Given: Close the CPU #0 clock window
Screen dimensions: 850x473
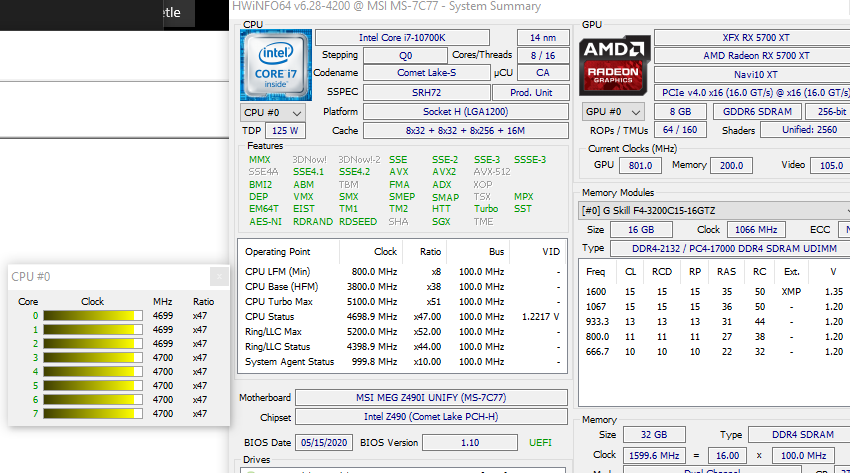Looking at the screenshot, I should (220, 276).
